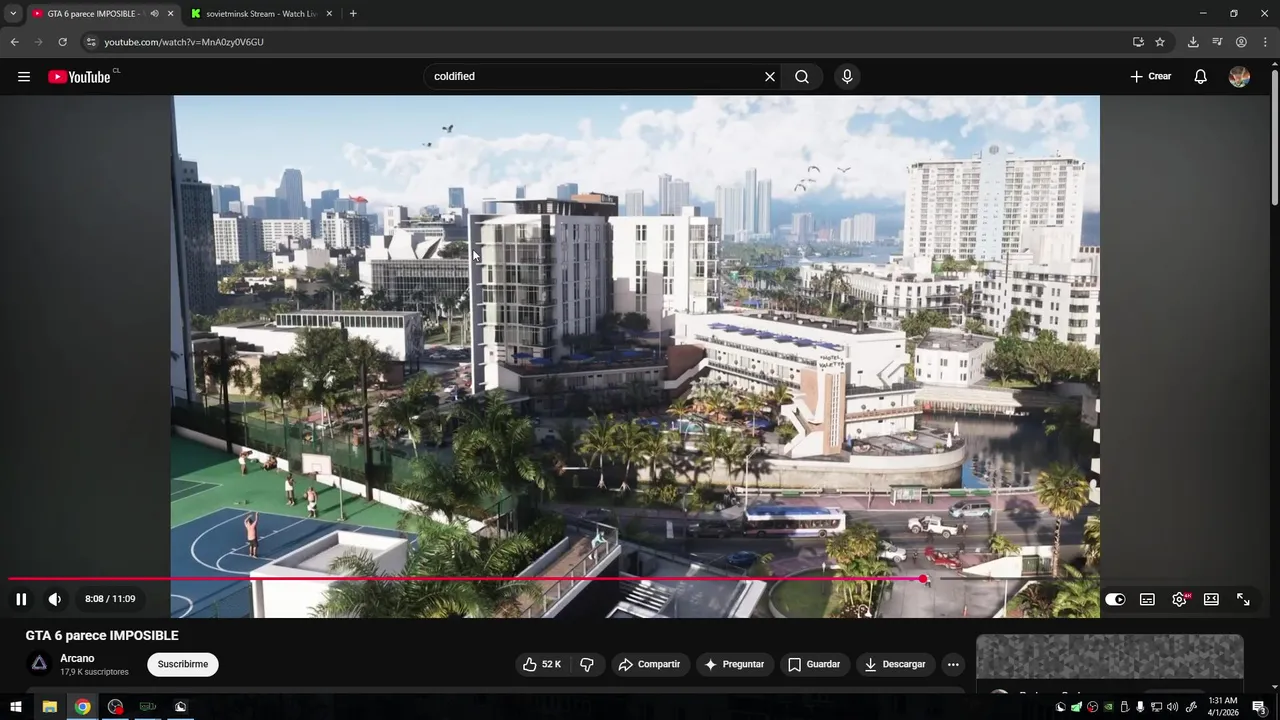The height and width of the screenshot is (720, 1280).
Task: Start voice search with microphone button
Action: (847, 77)
